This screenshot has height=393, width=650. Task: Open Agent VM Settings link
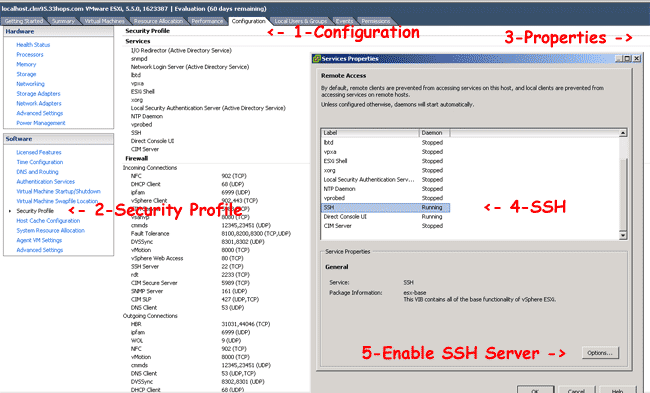coord(39,240)
